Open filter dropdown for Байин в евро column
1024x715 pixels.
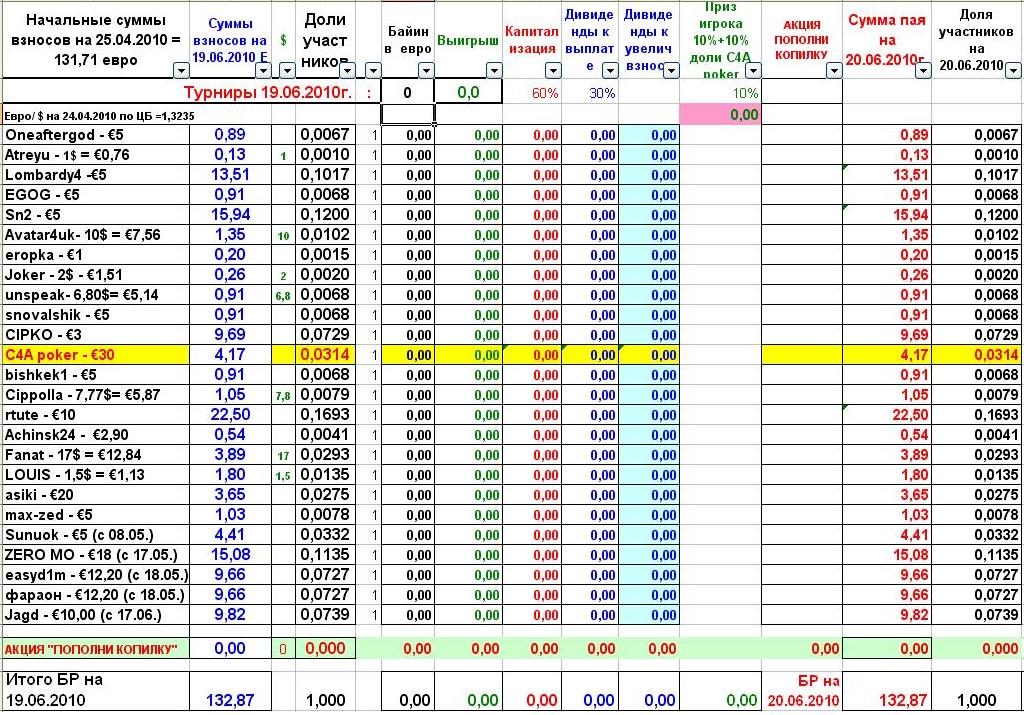click(426, 70)
